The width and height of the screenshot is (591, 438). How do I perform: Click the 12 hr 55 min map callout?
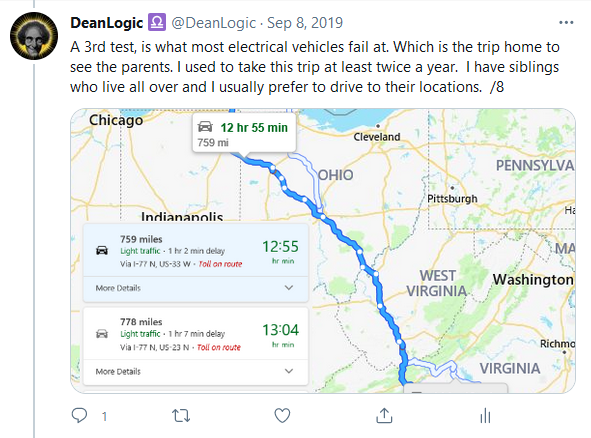tap(244, 134)
